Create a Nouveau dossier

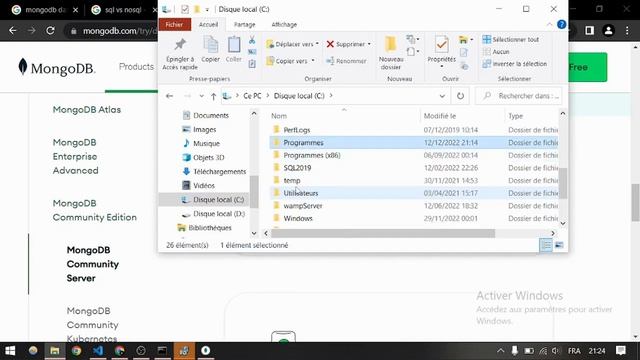tap(391, 53)
